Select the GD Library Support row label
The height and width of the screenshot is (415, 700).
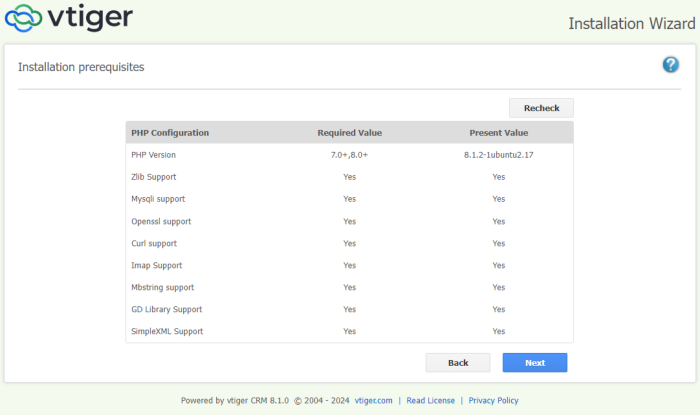[166, 309]
